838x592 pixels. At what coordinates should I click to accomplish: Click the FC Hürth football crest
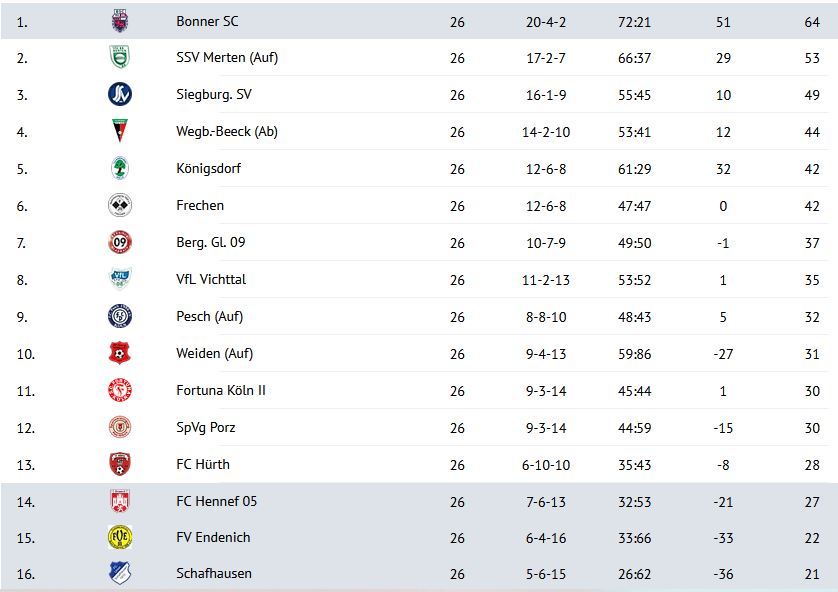click(120, 464)
